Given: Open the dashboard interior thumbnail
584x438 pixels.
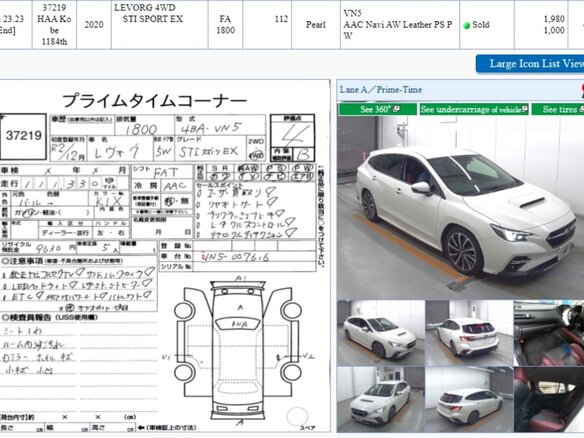Looking at the screenshot, I should 549,333.
